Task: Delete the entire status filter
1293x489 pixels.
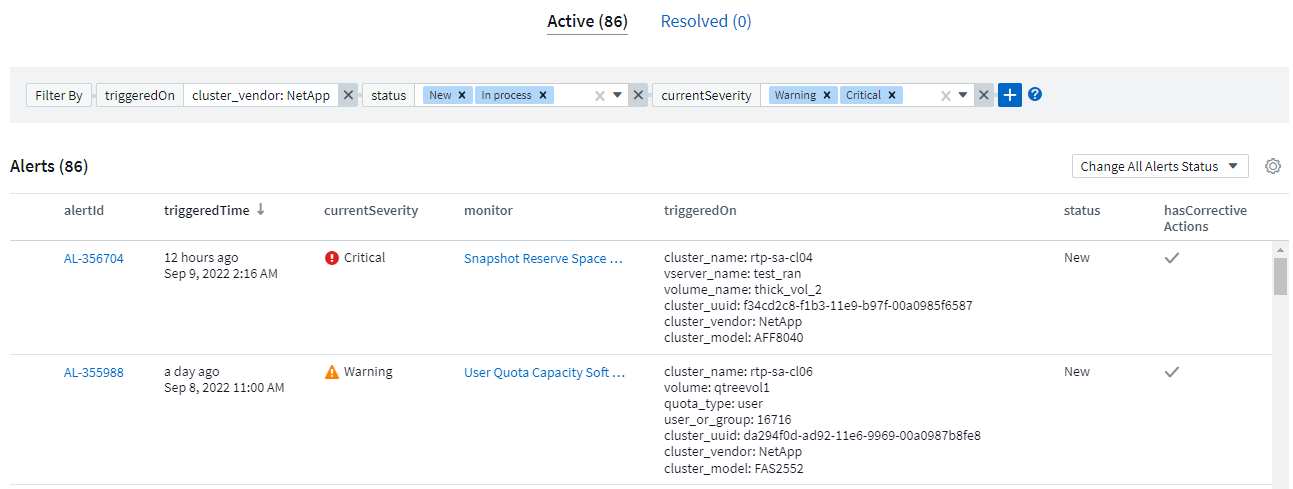Action: pyautogui.click(x=638, y=95)
